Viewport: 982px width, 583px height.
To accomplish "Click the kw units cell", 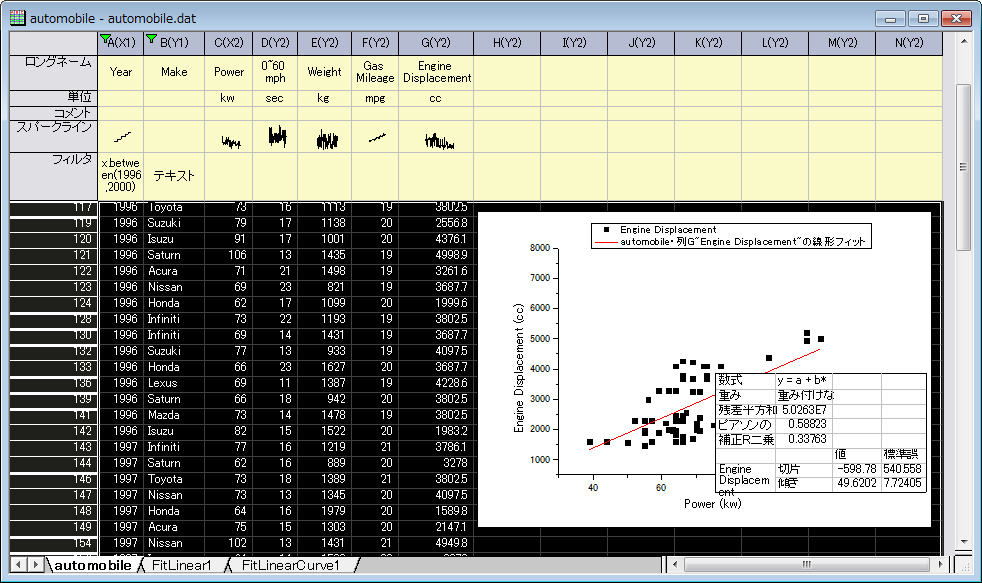I will (229, 98).
